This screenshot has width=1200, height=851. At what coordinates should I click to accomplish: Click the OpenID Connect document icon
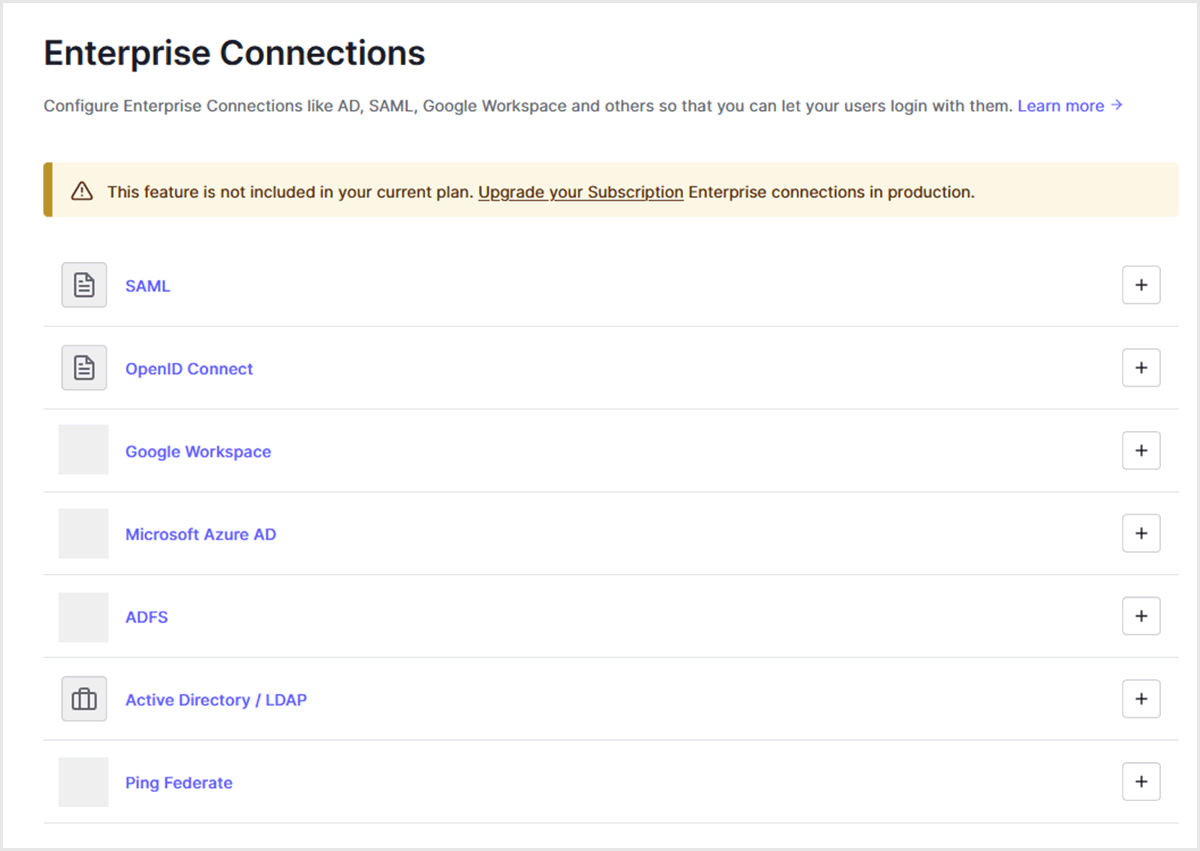[84, 368]
